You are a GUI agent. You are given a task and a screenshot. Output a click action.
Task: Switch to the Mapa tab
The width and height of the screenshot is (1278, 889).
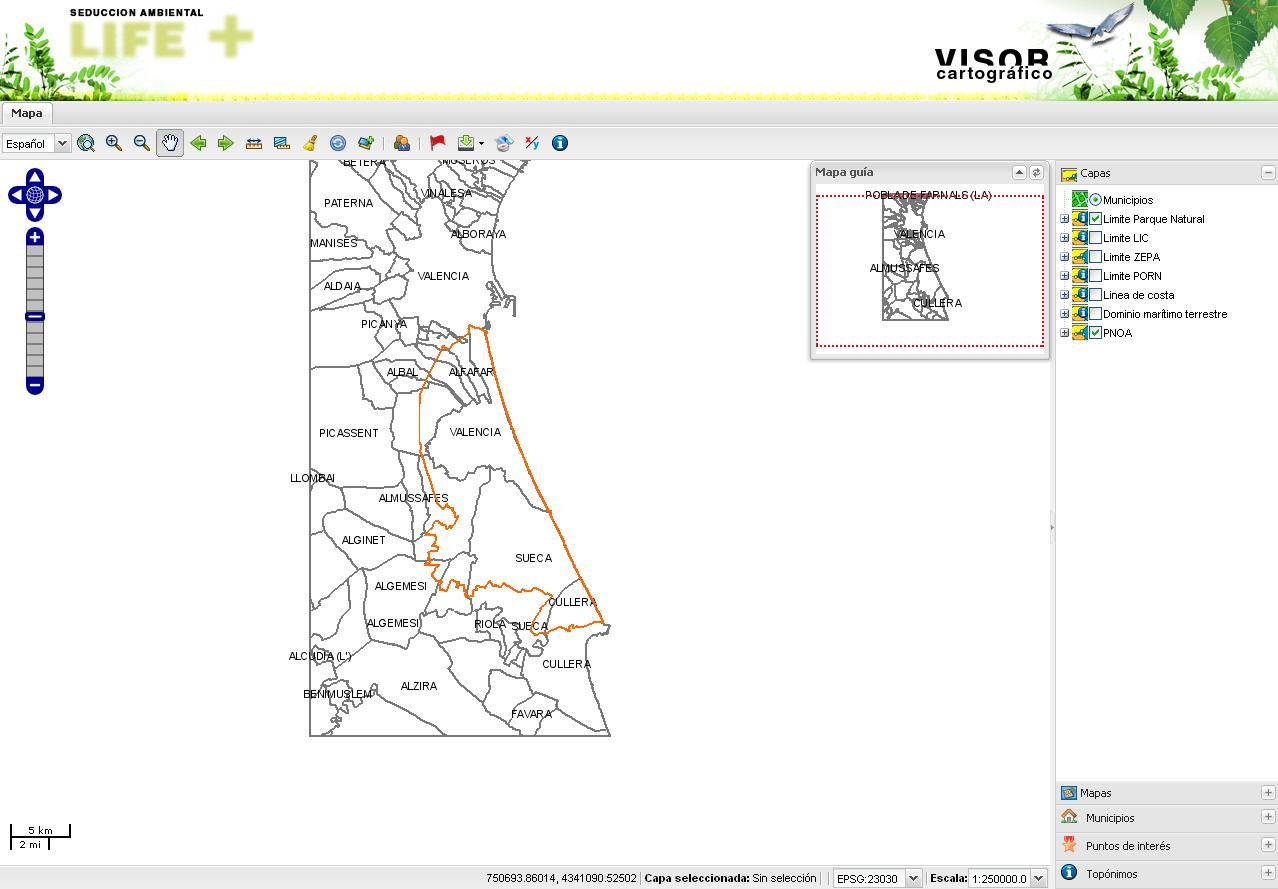[x=27, y=113]
